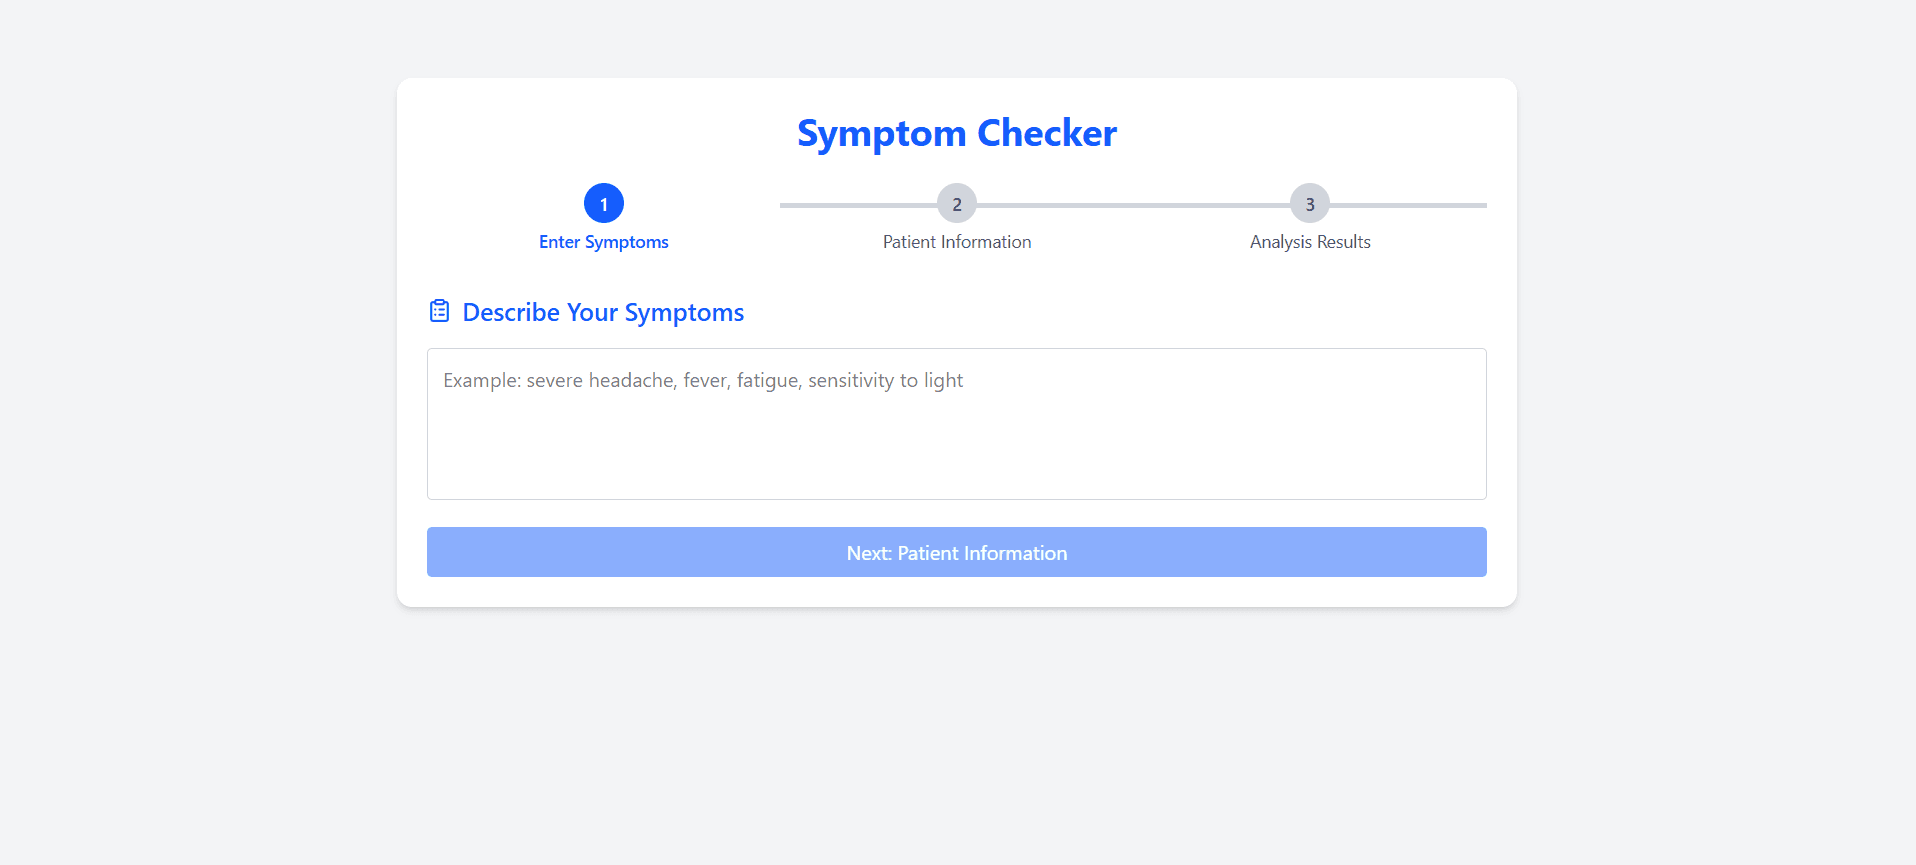Click the number 2 inside the gray circle
1916x865 pixels.
point(957,205)
